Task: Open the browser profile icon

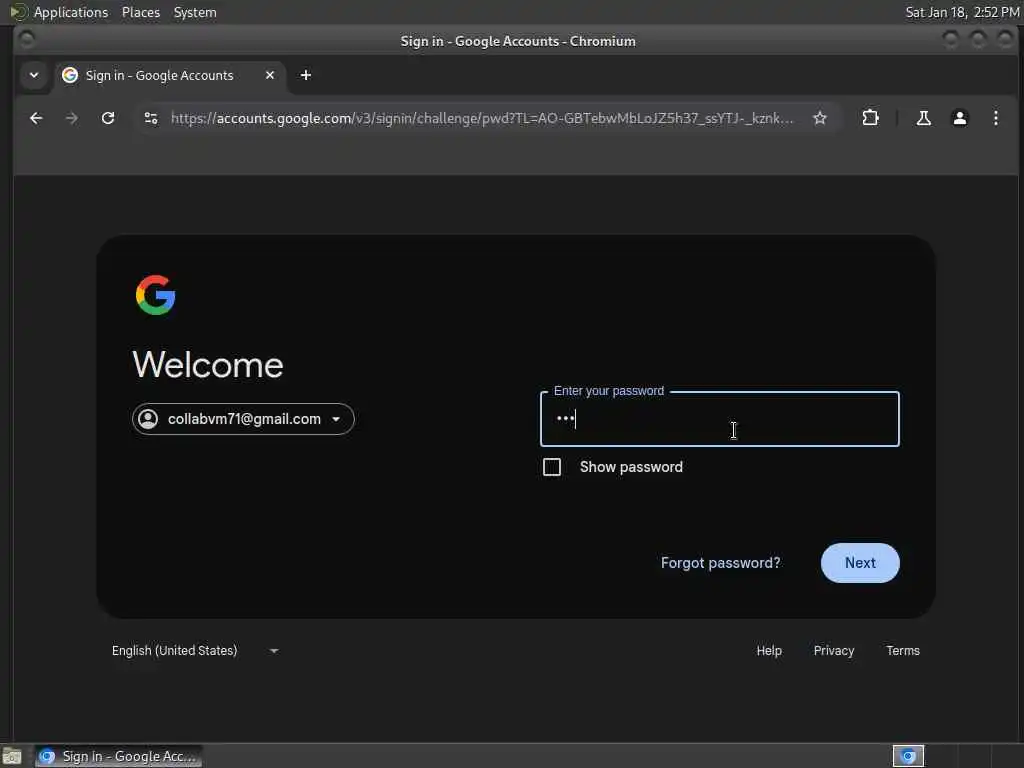Action: 959,118
